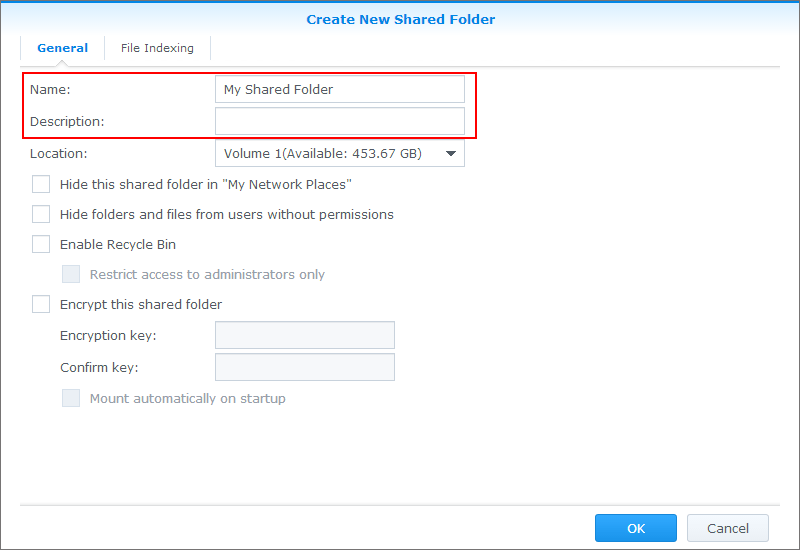The height and width of the screenshot is (550, 800).
Task: Click the Encryption key: label text
Action: (x=108, y=336)
